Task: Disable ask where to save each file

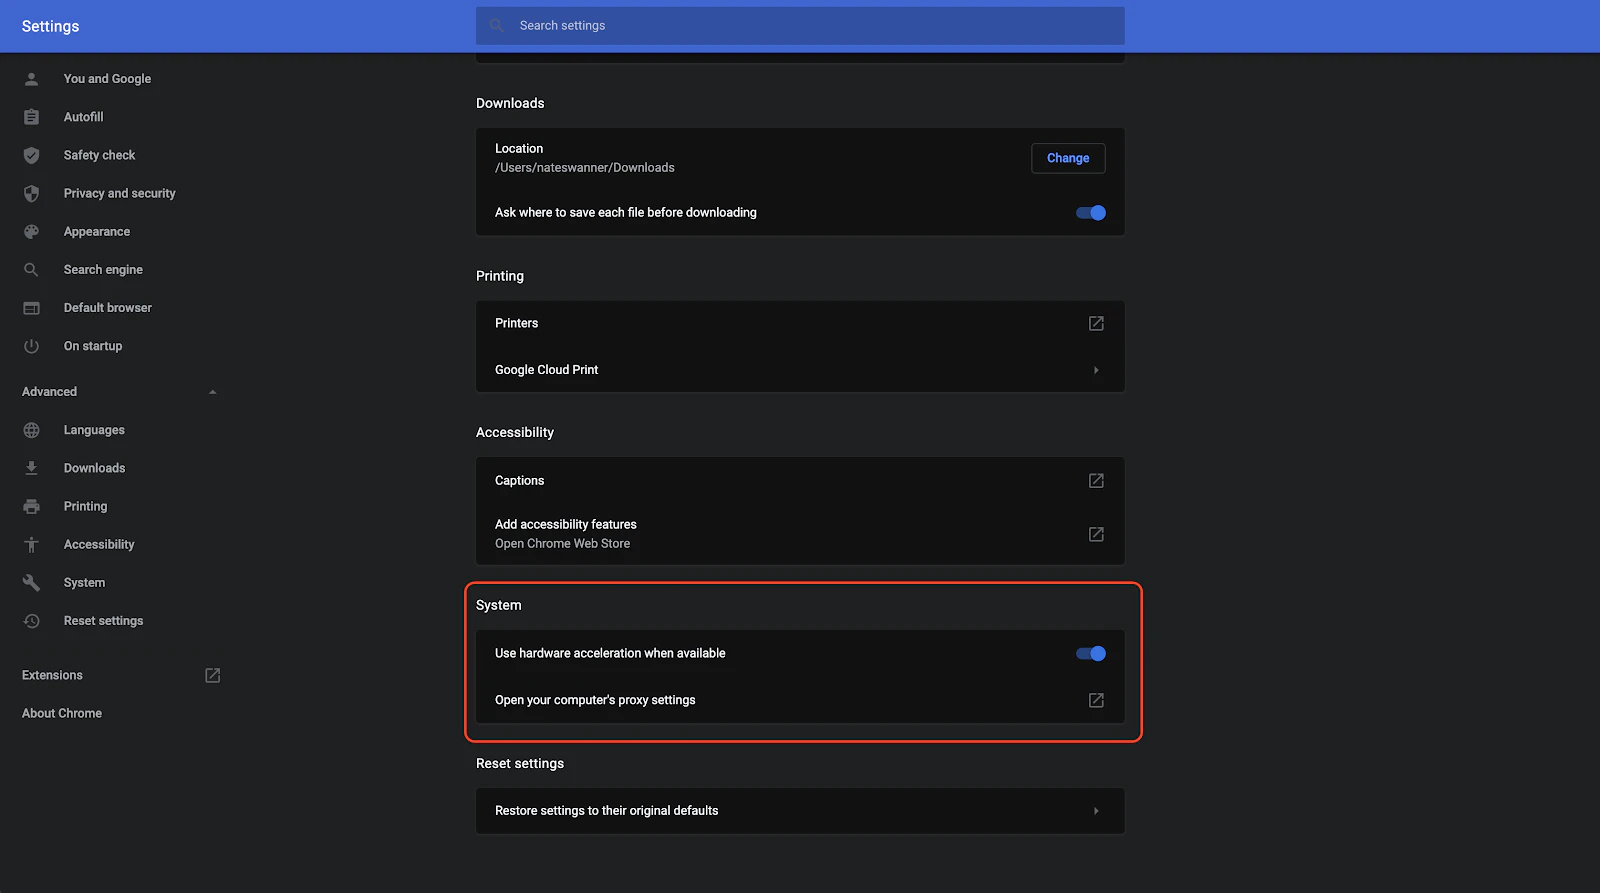Action: pos(1091,212)
